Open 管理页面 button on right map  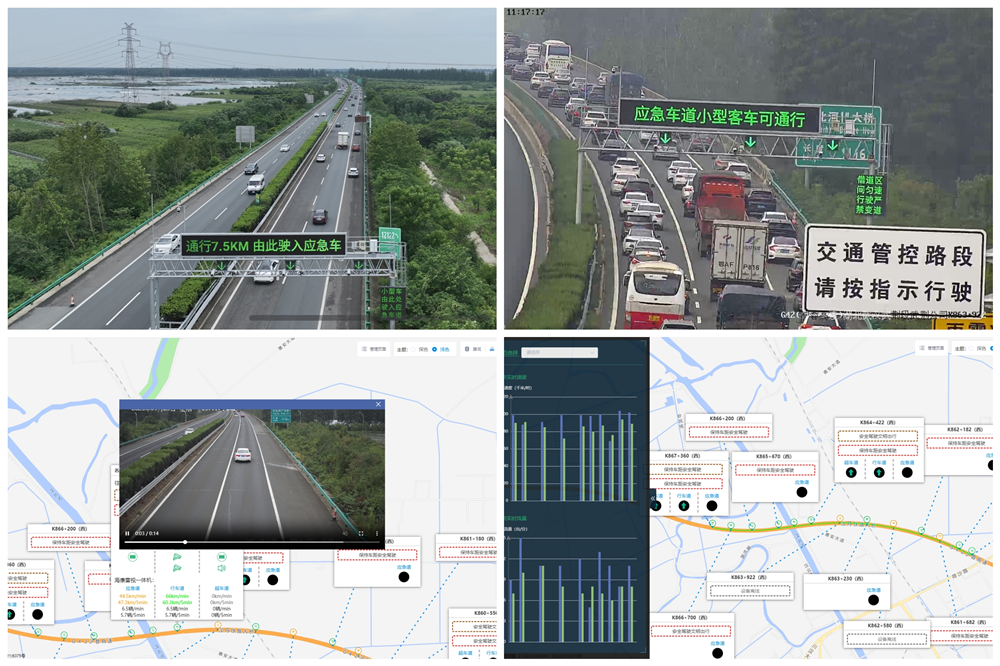[x=932, y=349]
